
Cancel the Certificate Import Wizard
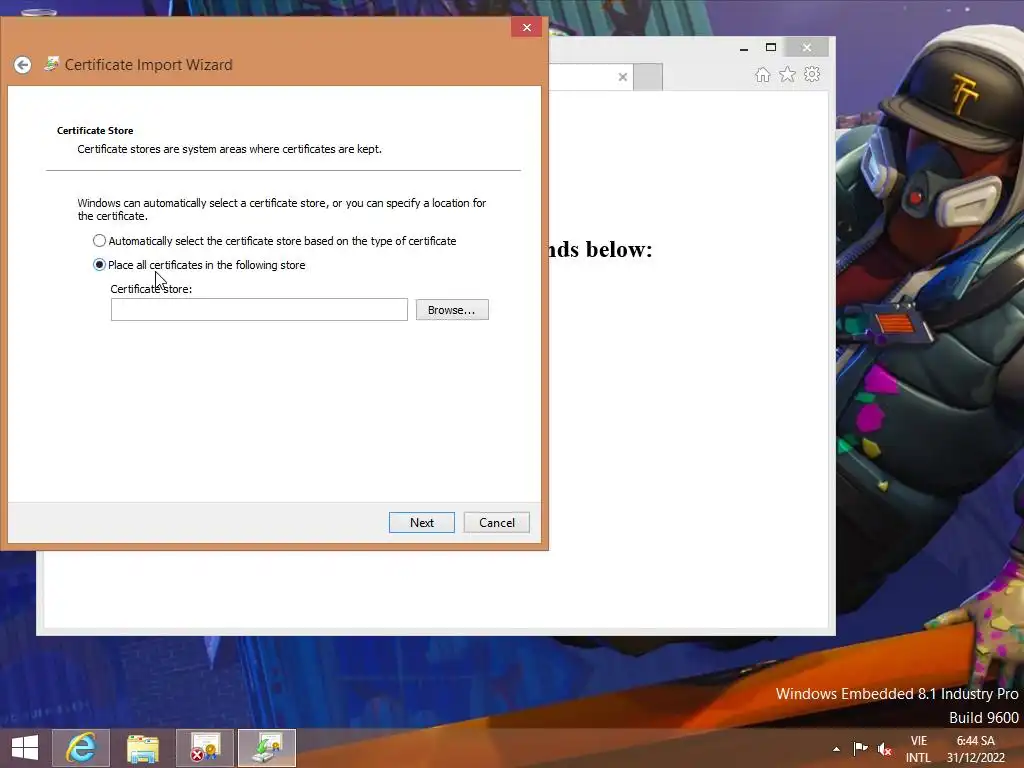[x=496, y=522]
